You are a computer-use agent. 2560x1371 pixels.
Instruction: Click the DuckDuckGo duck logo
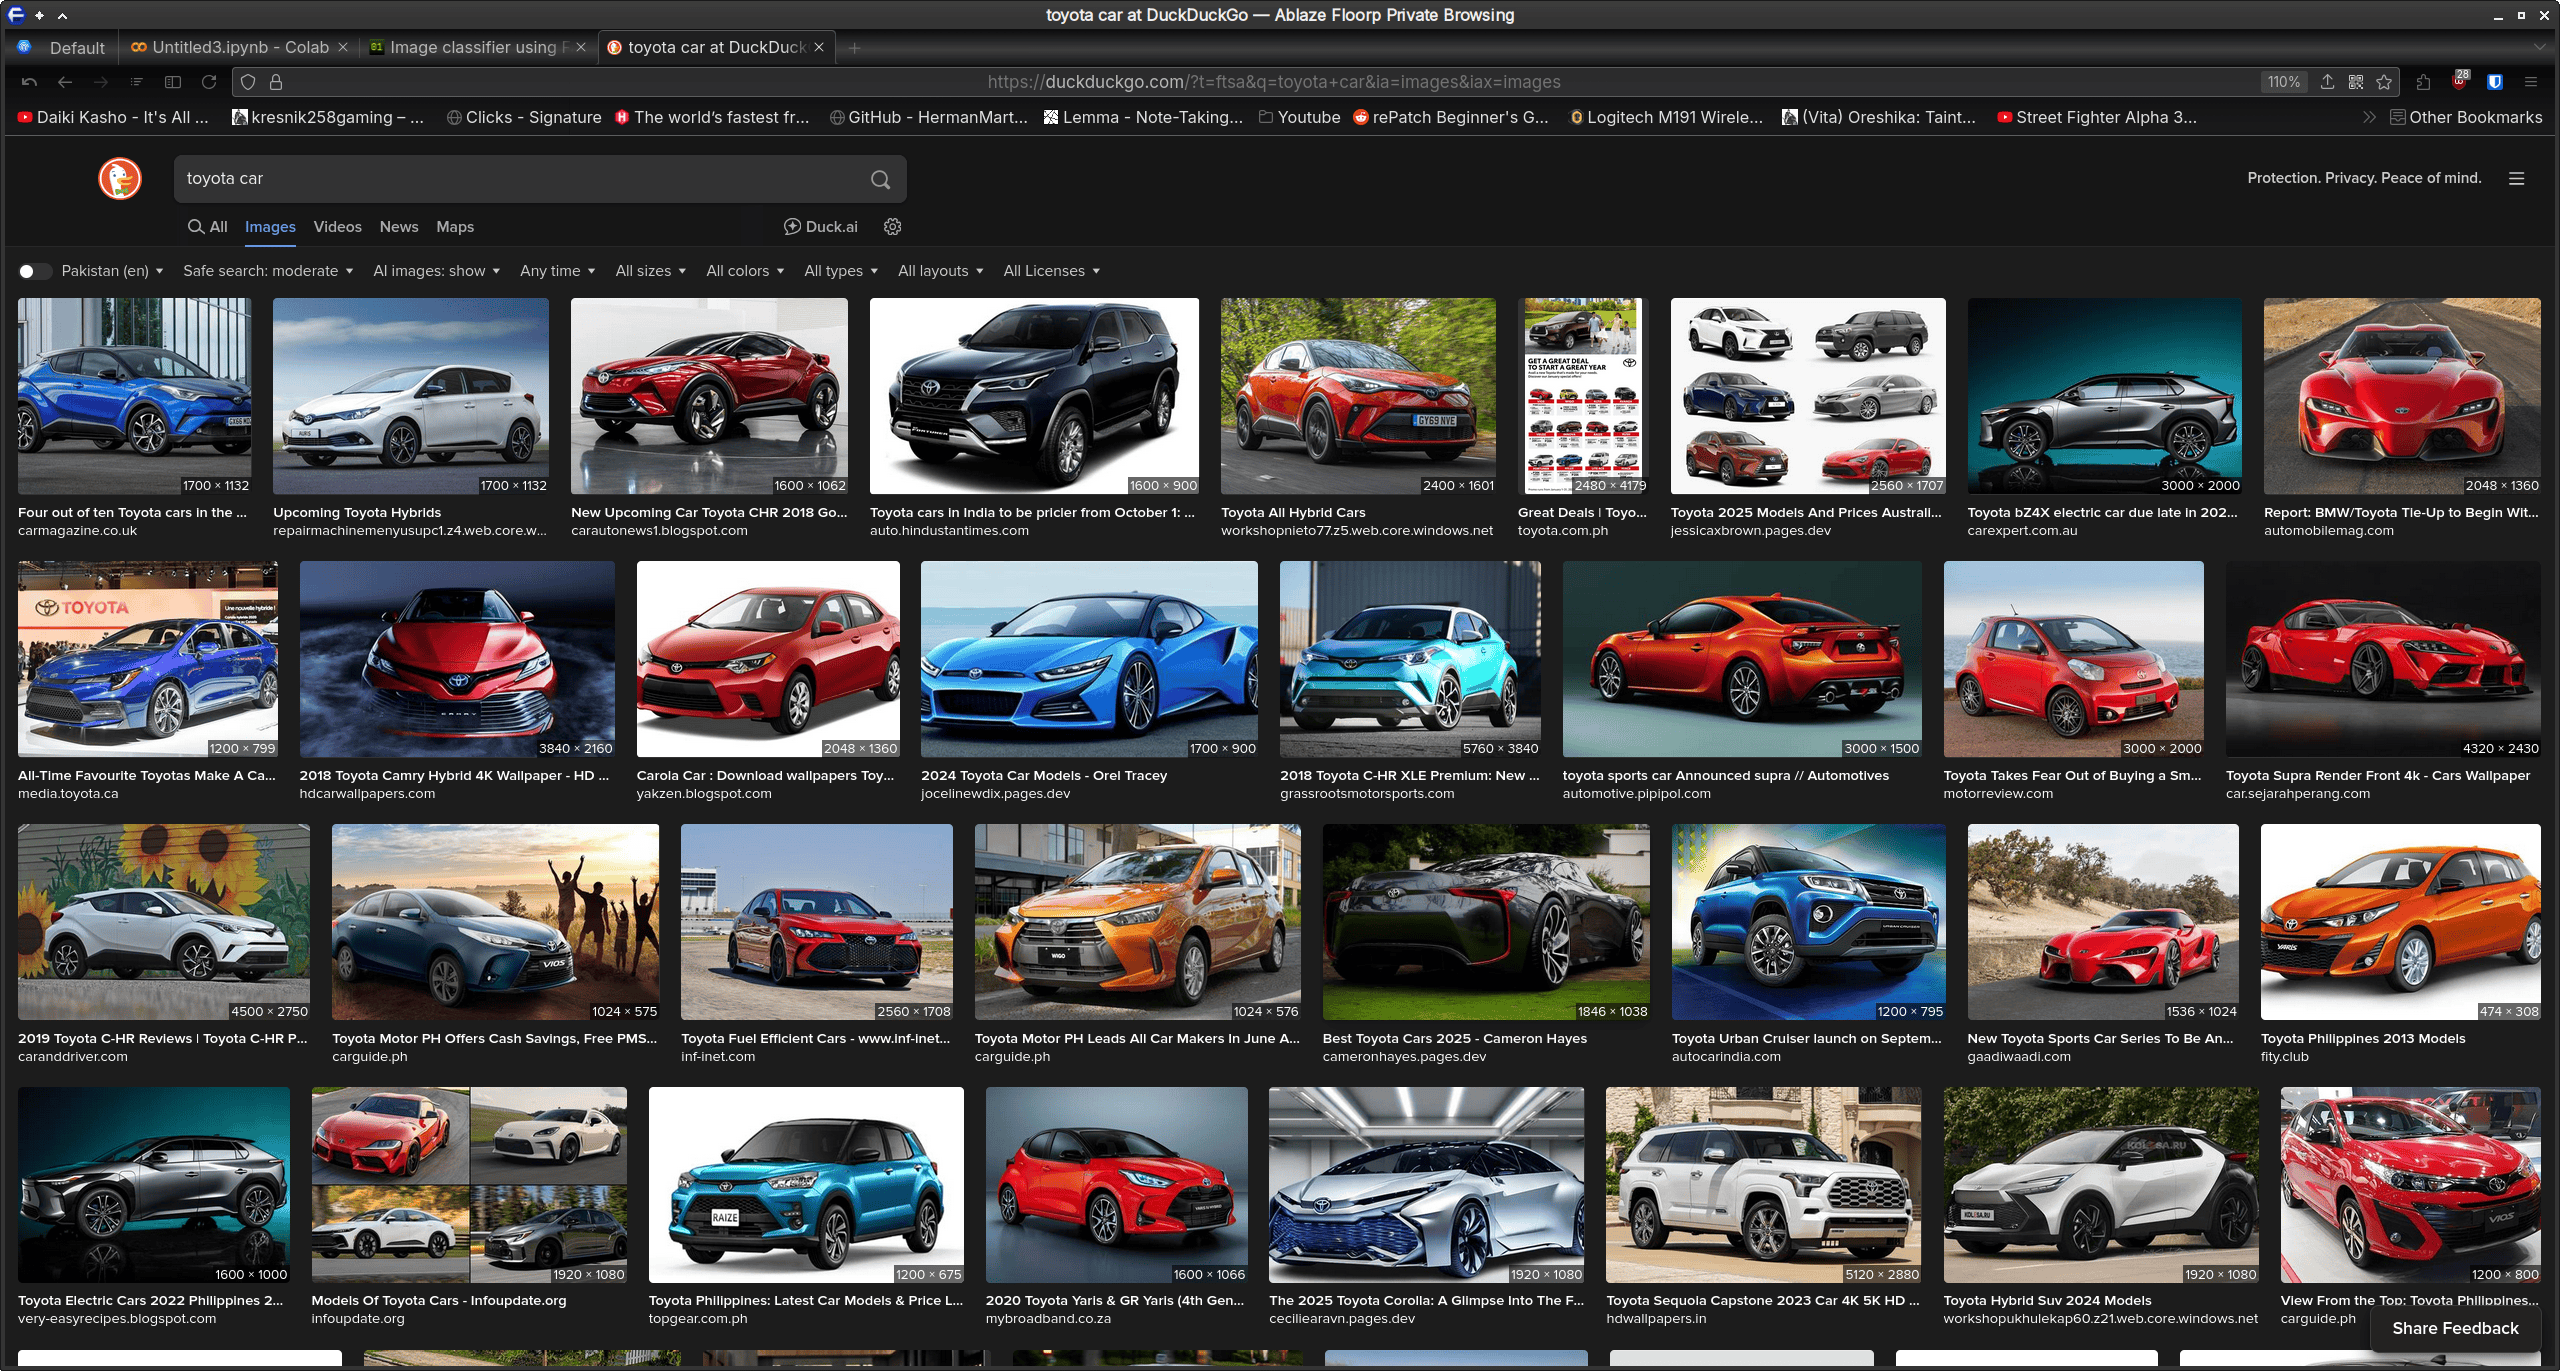120,179
